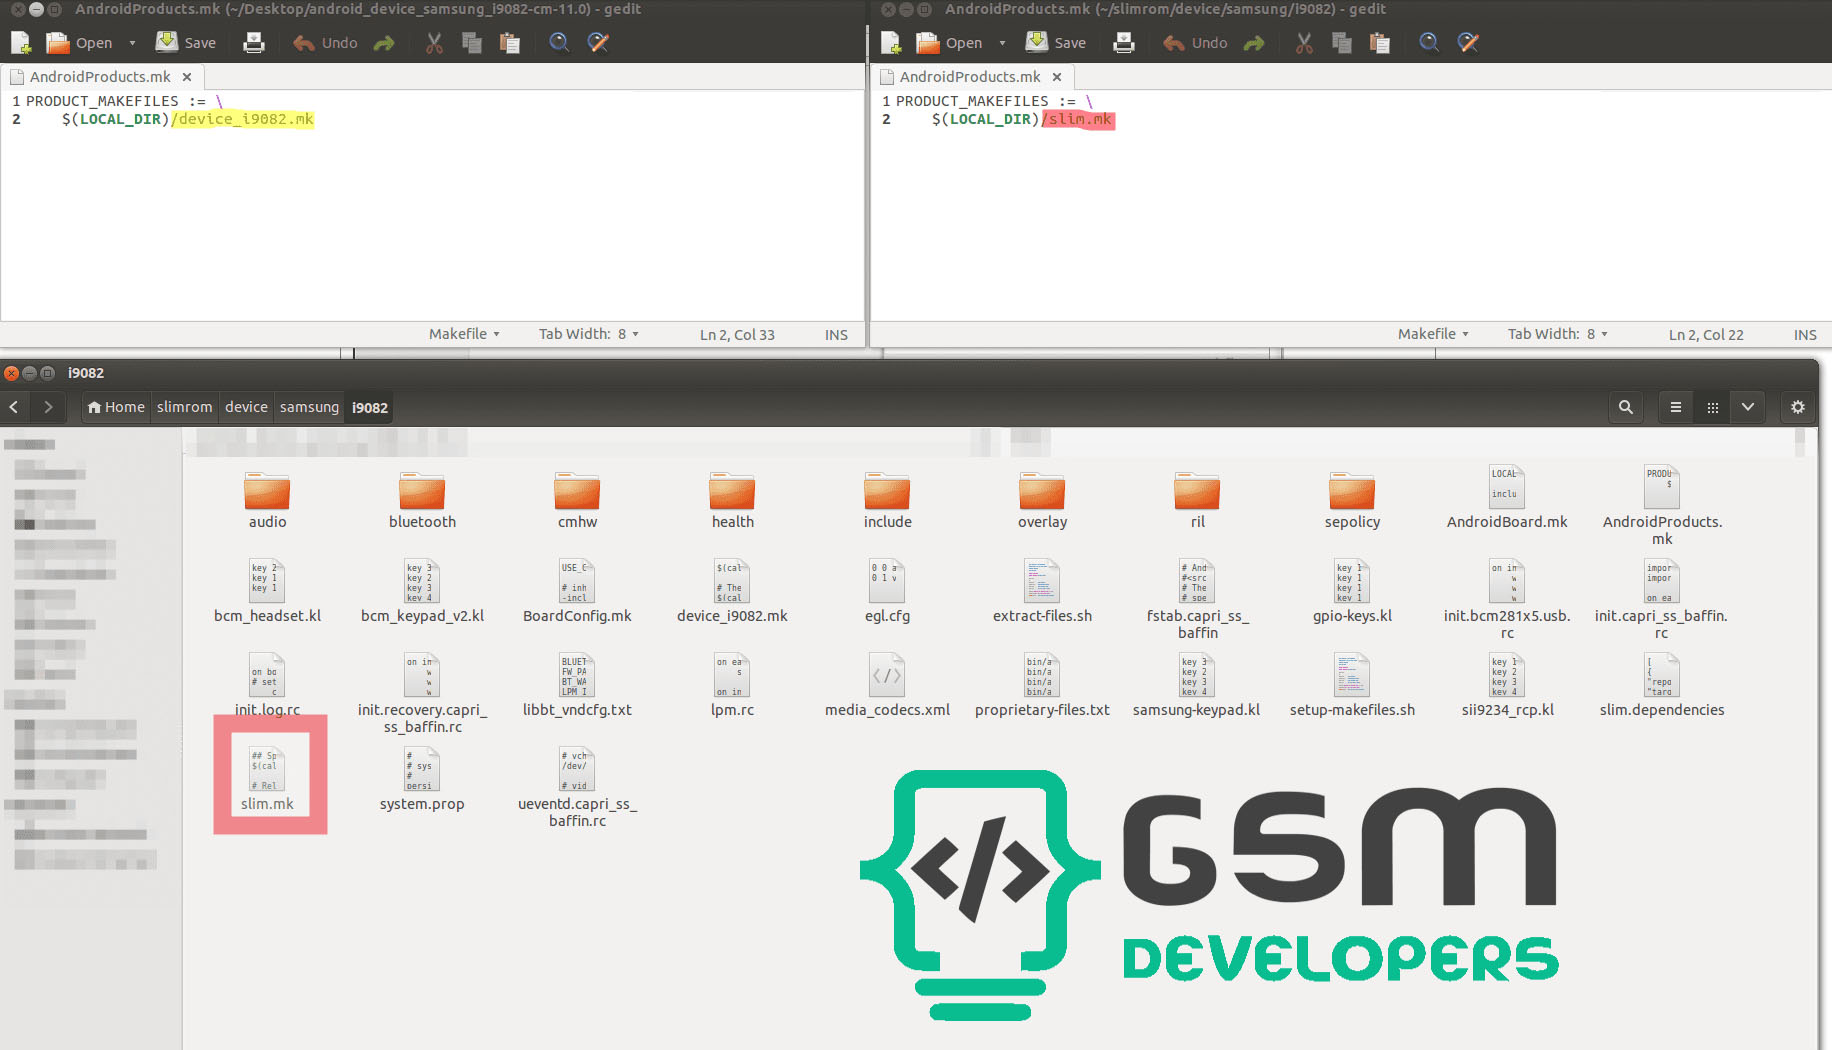Click Save button in left gedit toolbar
The height and width of the screenshot is (1050, 1832).
[187, 43]
